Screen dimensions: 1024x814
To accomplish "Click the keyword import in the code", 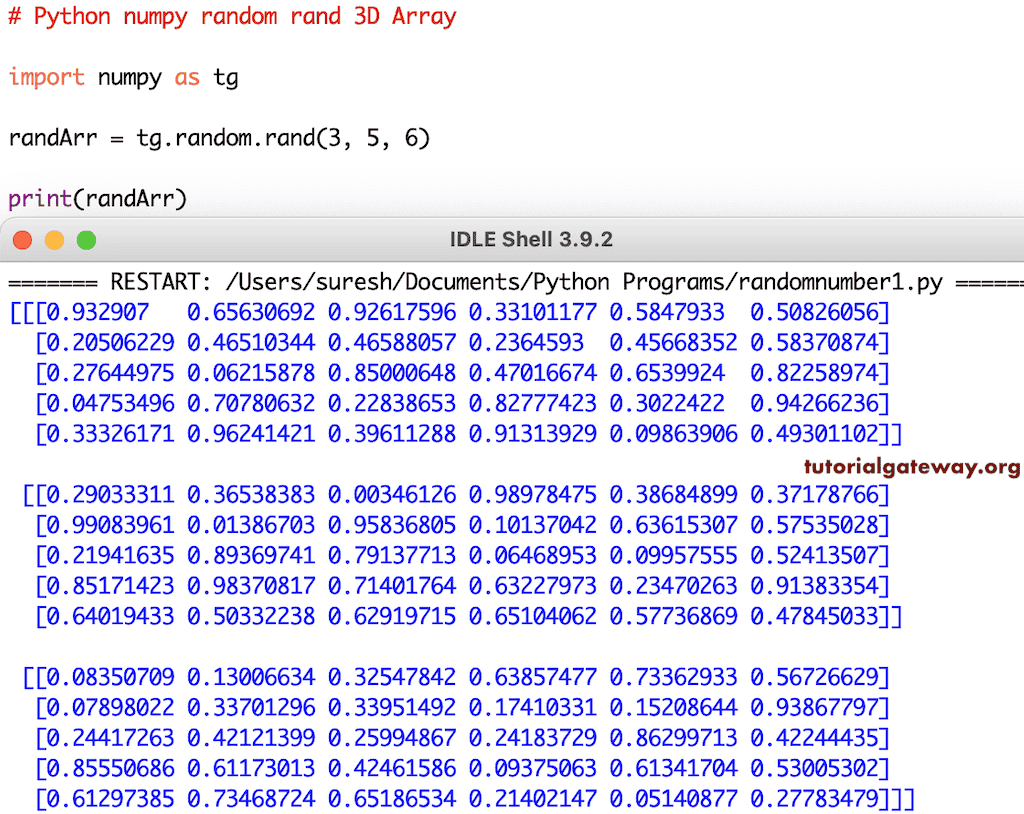I will tap(45, 78).
